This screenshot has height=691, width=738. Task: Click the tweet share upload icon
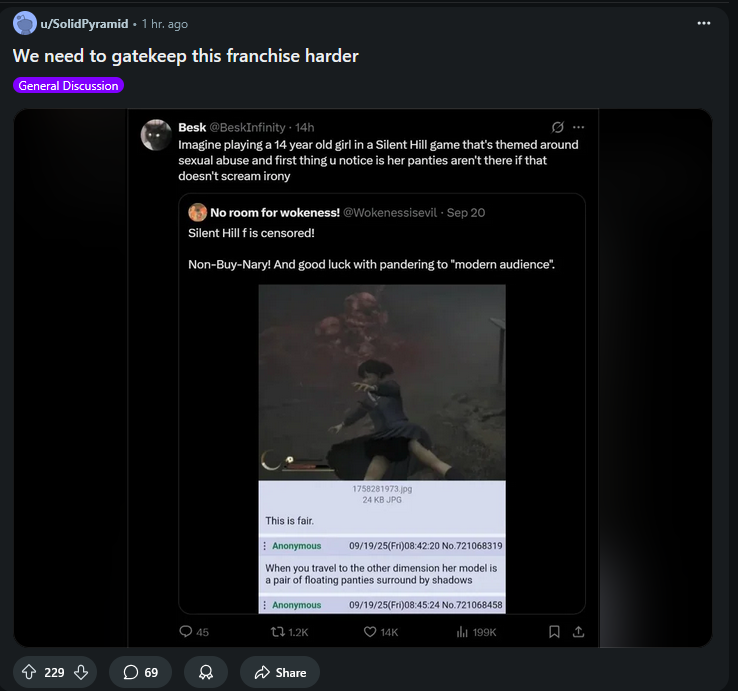[x=578, y=632]
